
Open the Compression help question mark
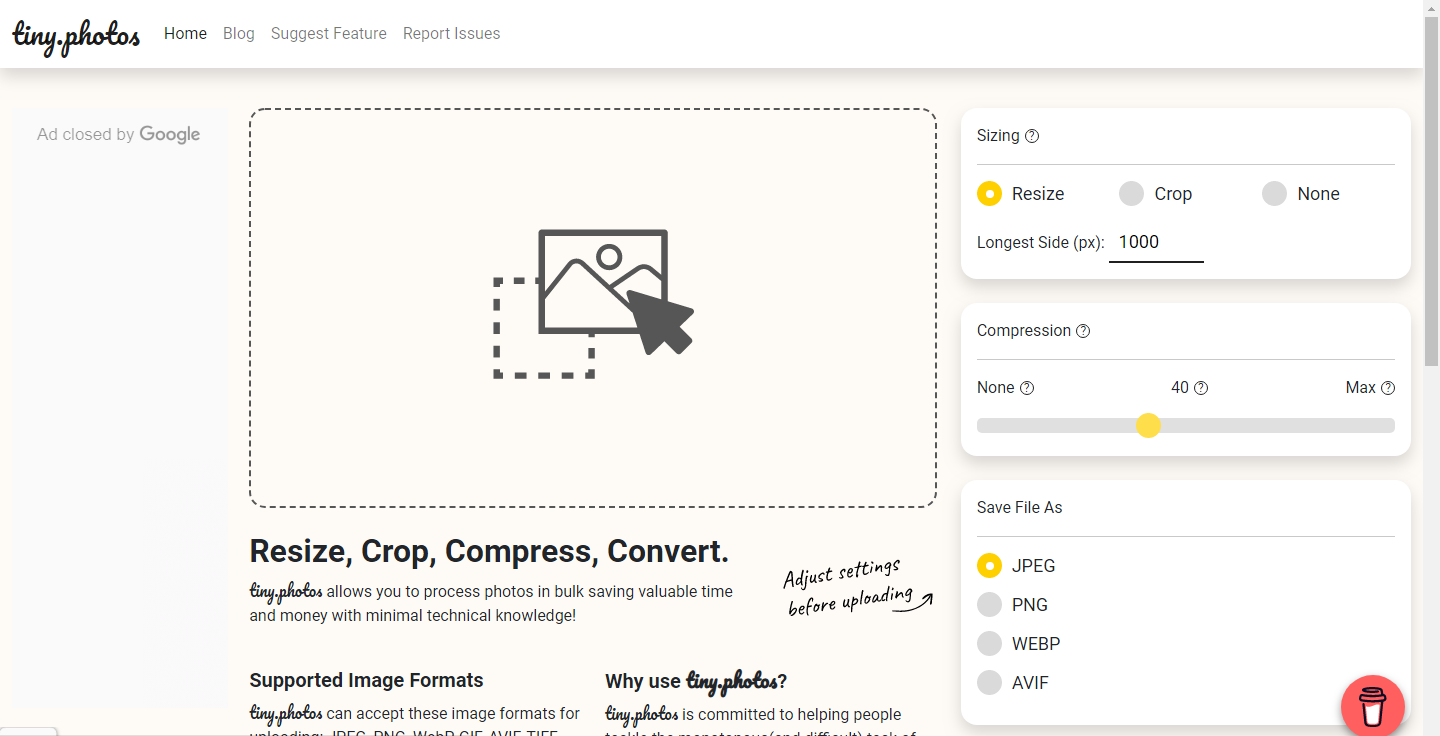click(x=1083, y=331)
